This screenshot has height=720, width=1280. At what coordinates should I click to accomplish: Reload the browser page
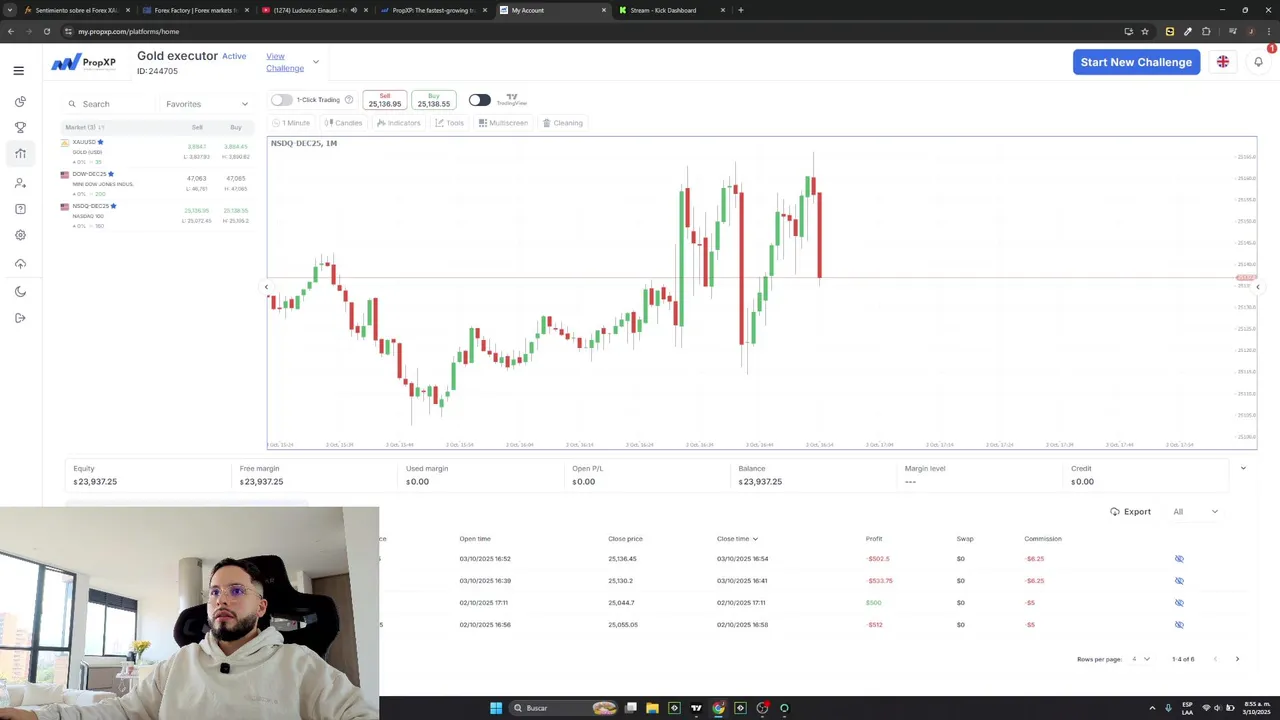pos(46,31)
